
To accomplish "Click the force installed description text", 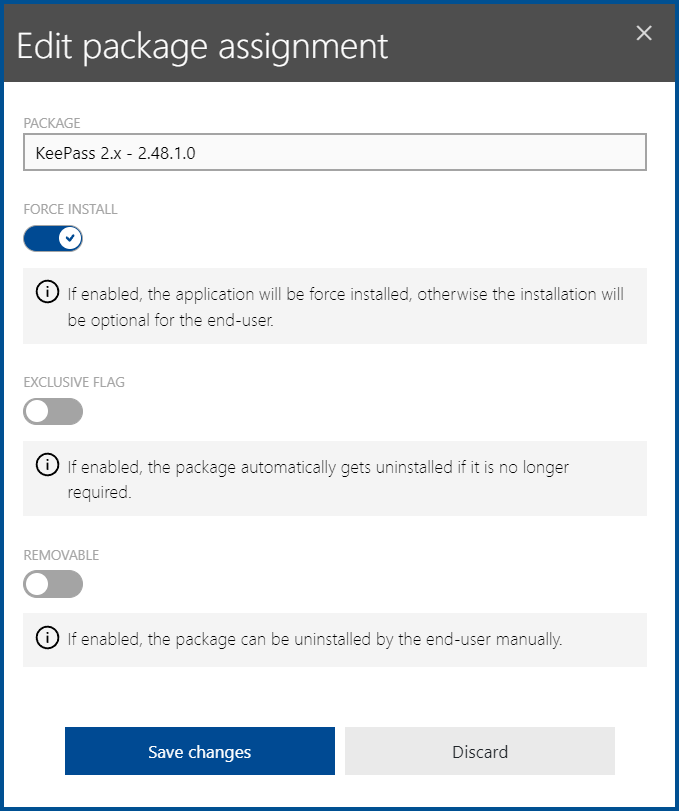I will 345,304.
